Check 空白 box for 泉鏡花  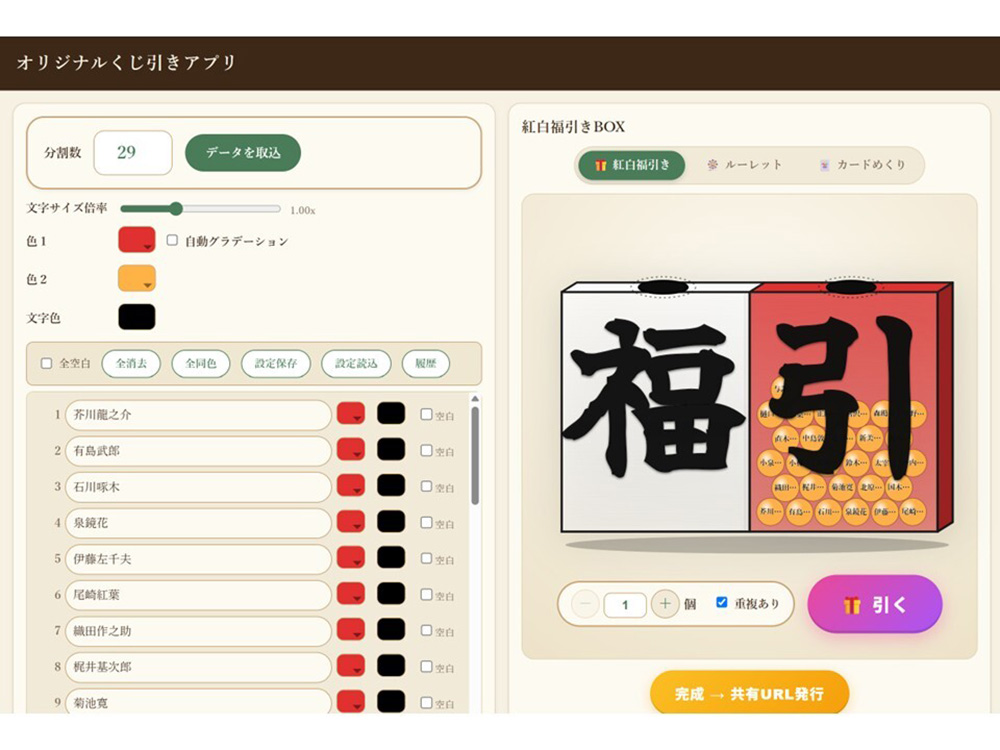point(426,522)
